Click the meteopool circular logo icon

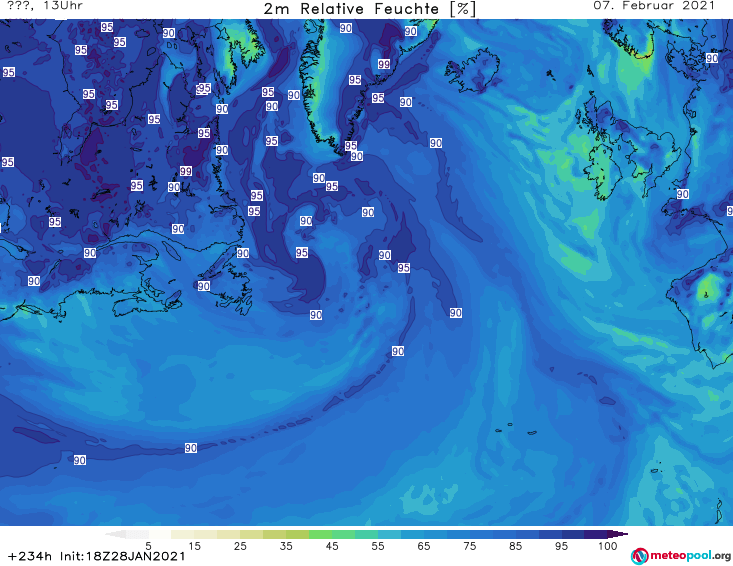point(639,556)
